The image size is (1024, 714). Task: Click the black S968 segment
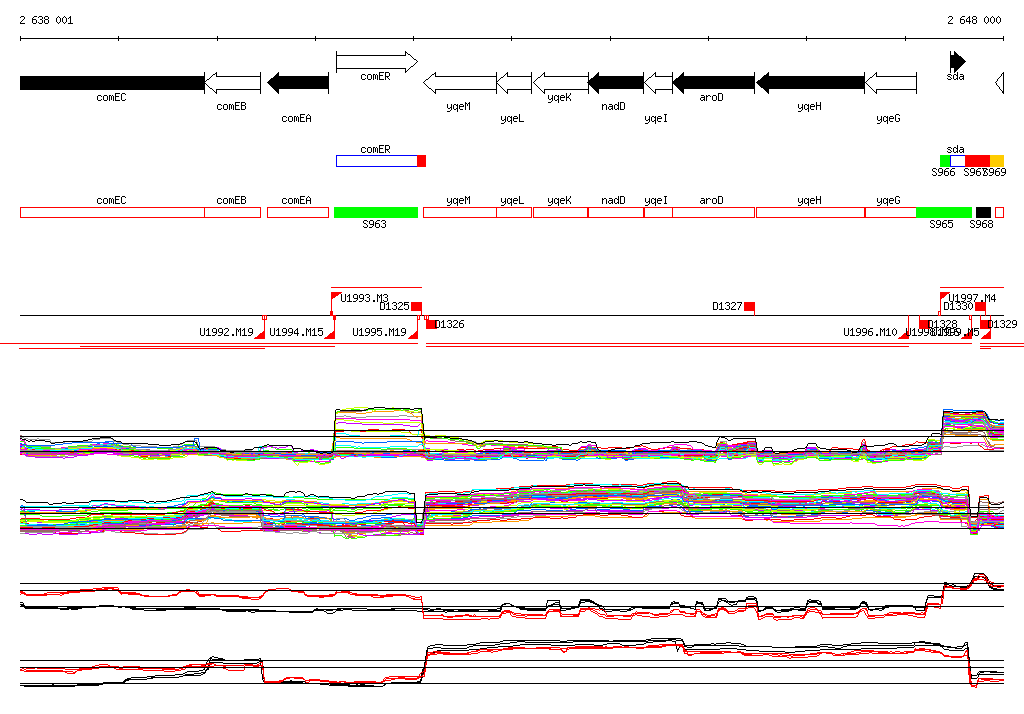(x=984, y=212)
